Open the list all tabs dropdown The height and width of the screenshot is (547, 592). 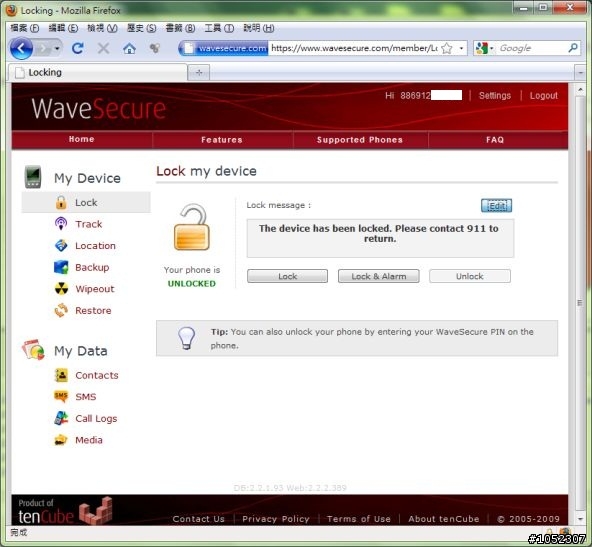pyautogui.click(x=580, y=72)
